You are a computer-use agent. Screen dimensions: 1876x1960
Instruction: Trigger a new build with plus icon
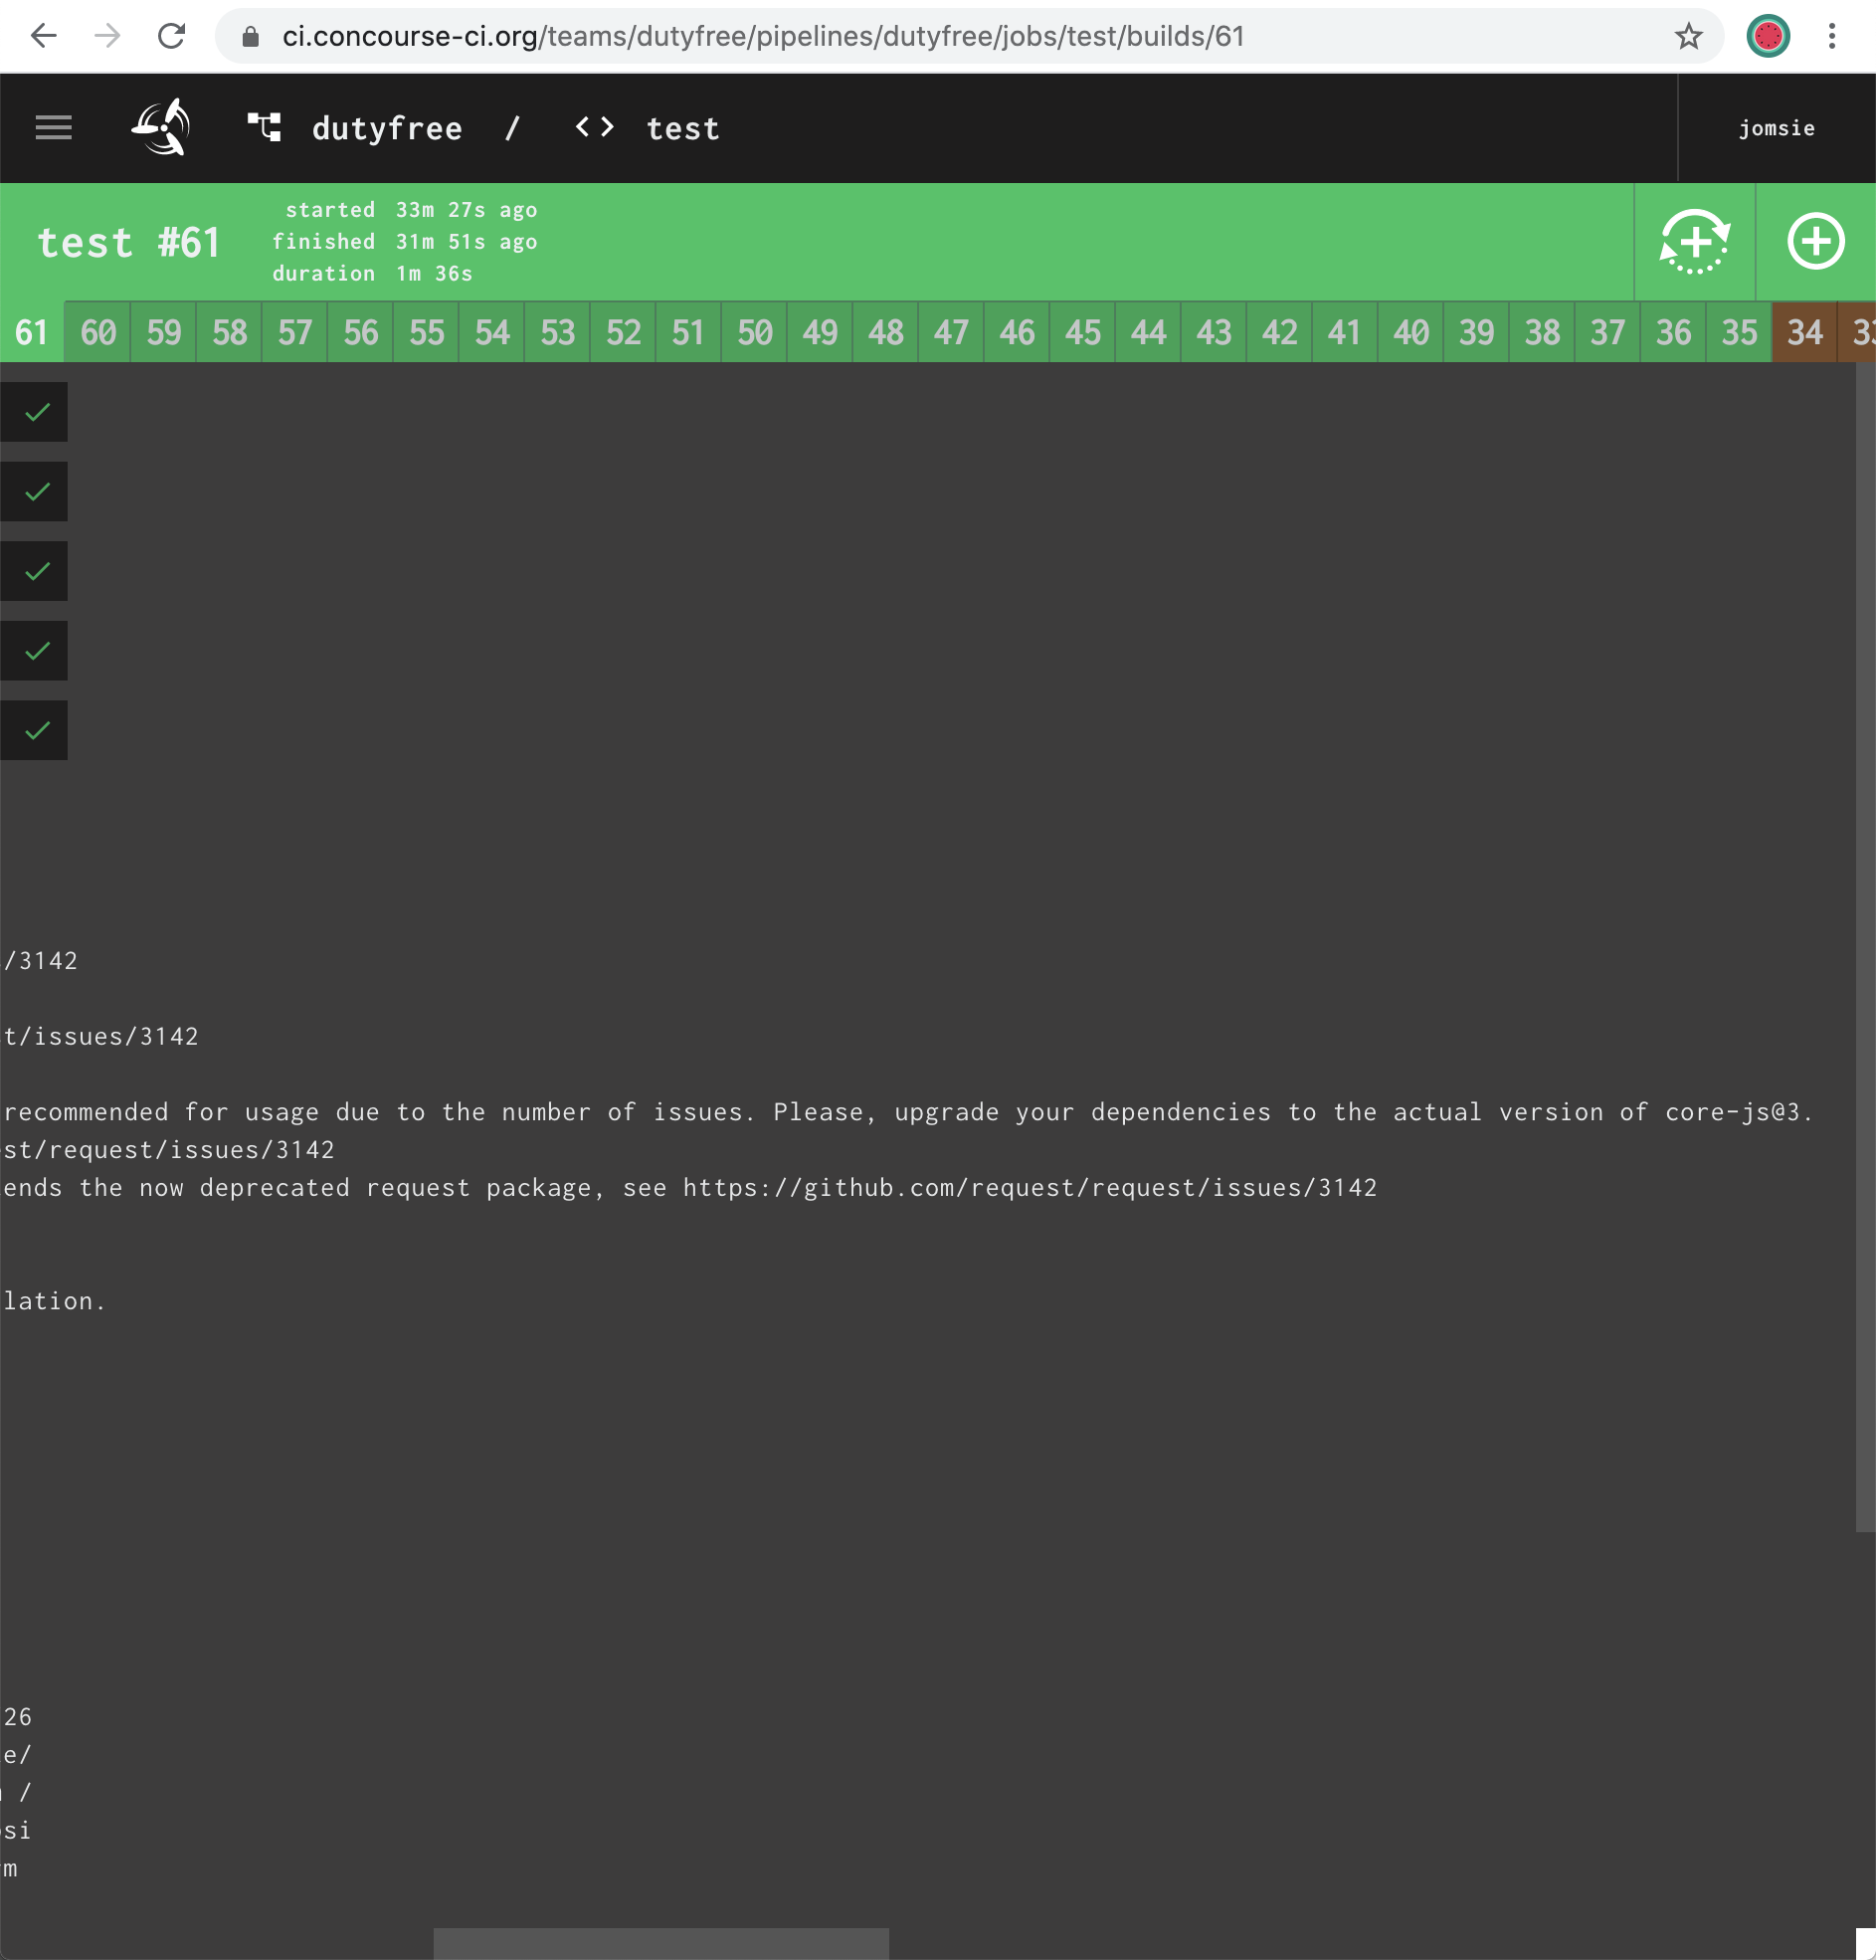tap(1816, 241)
